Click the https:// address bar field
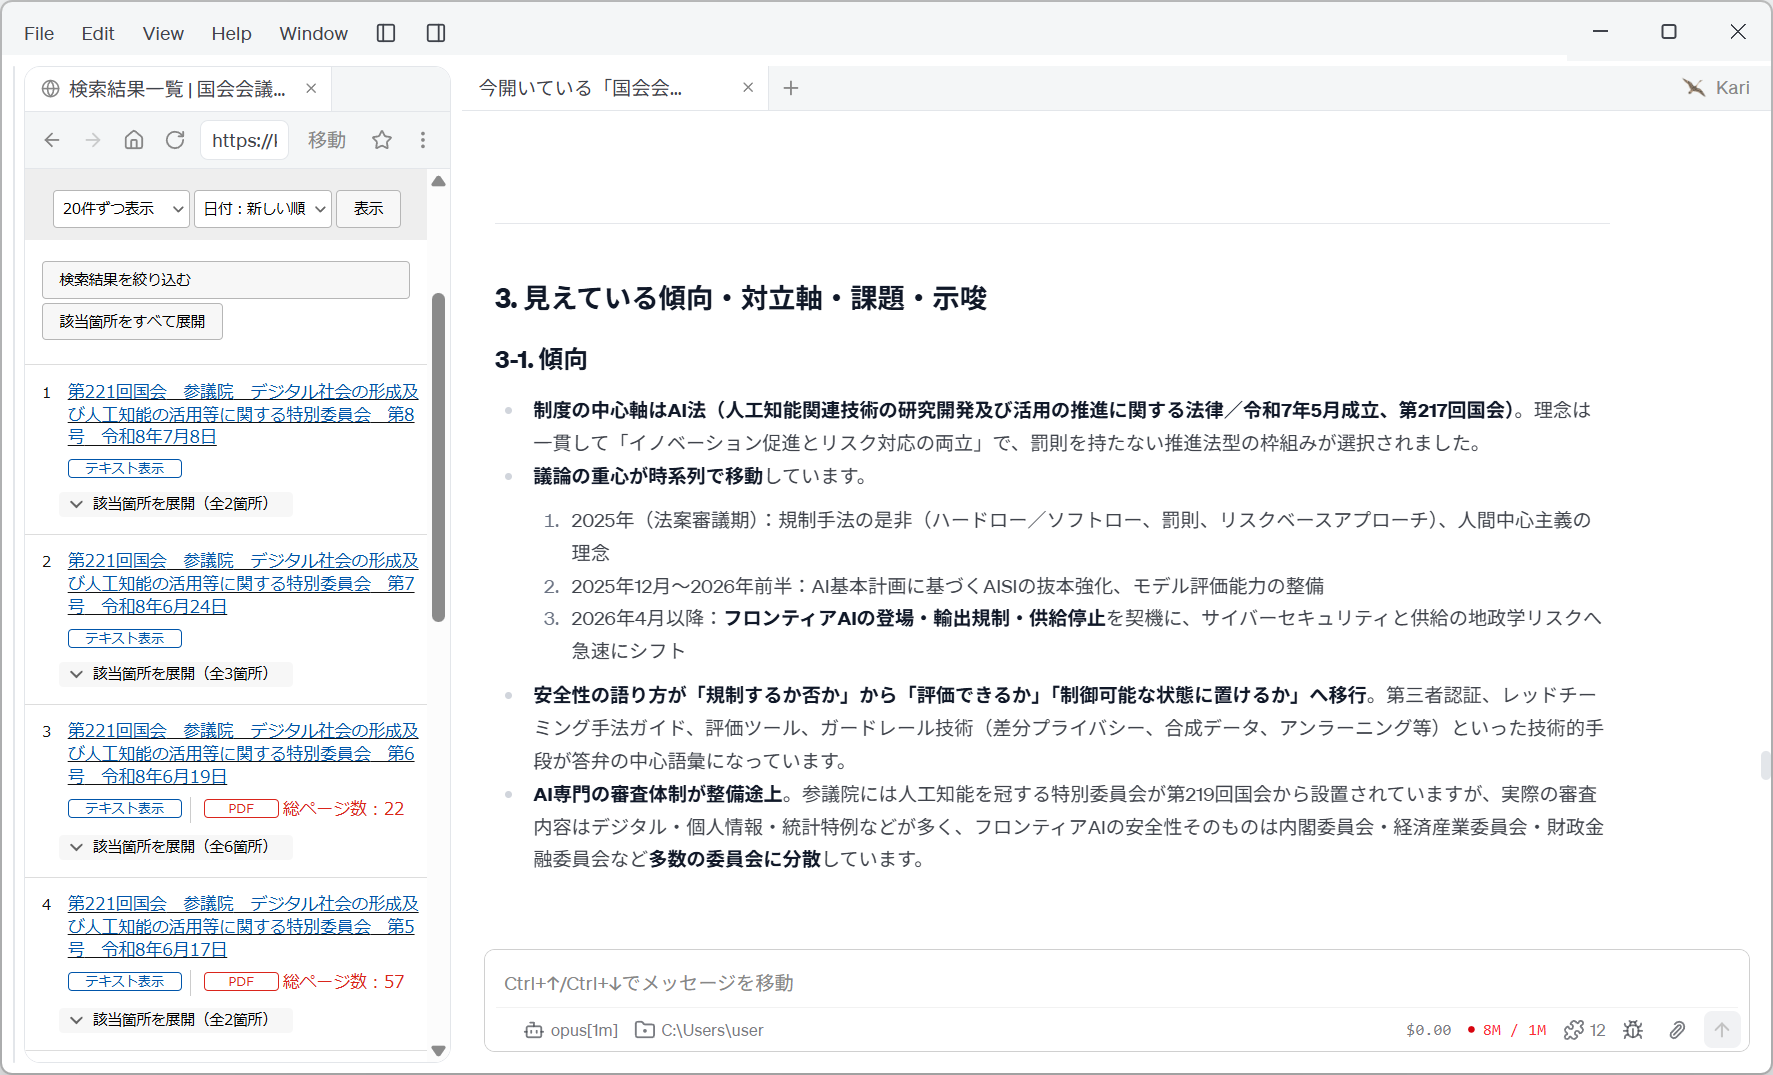 (x=245, y=140)
